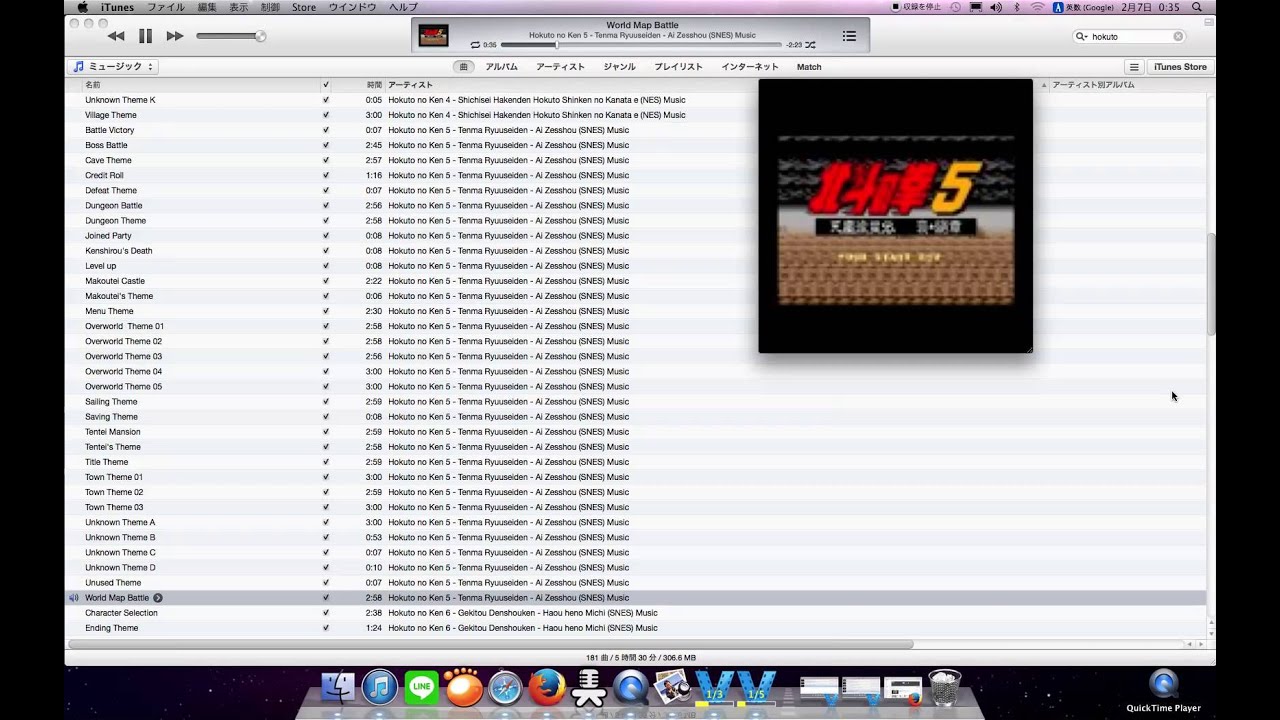Click the horizontal scrollbar below the list
Screen dimensions: 1280x720
(x=490, y=644)
